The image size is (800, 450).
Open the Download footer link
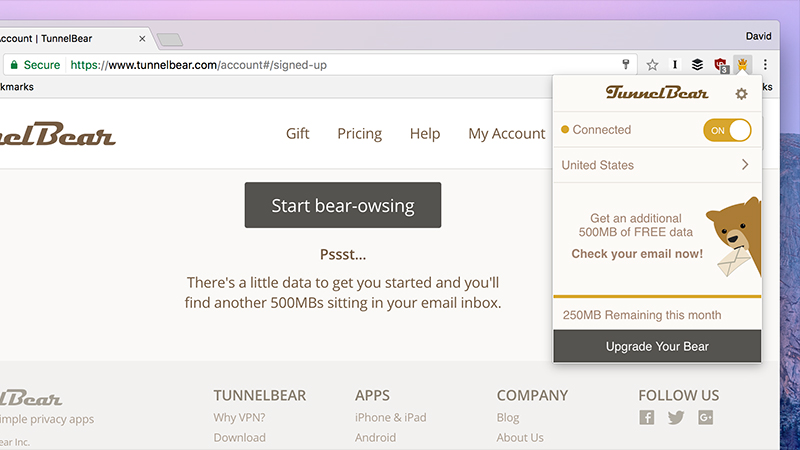(239, 438)
